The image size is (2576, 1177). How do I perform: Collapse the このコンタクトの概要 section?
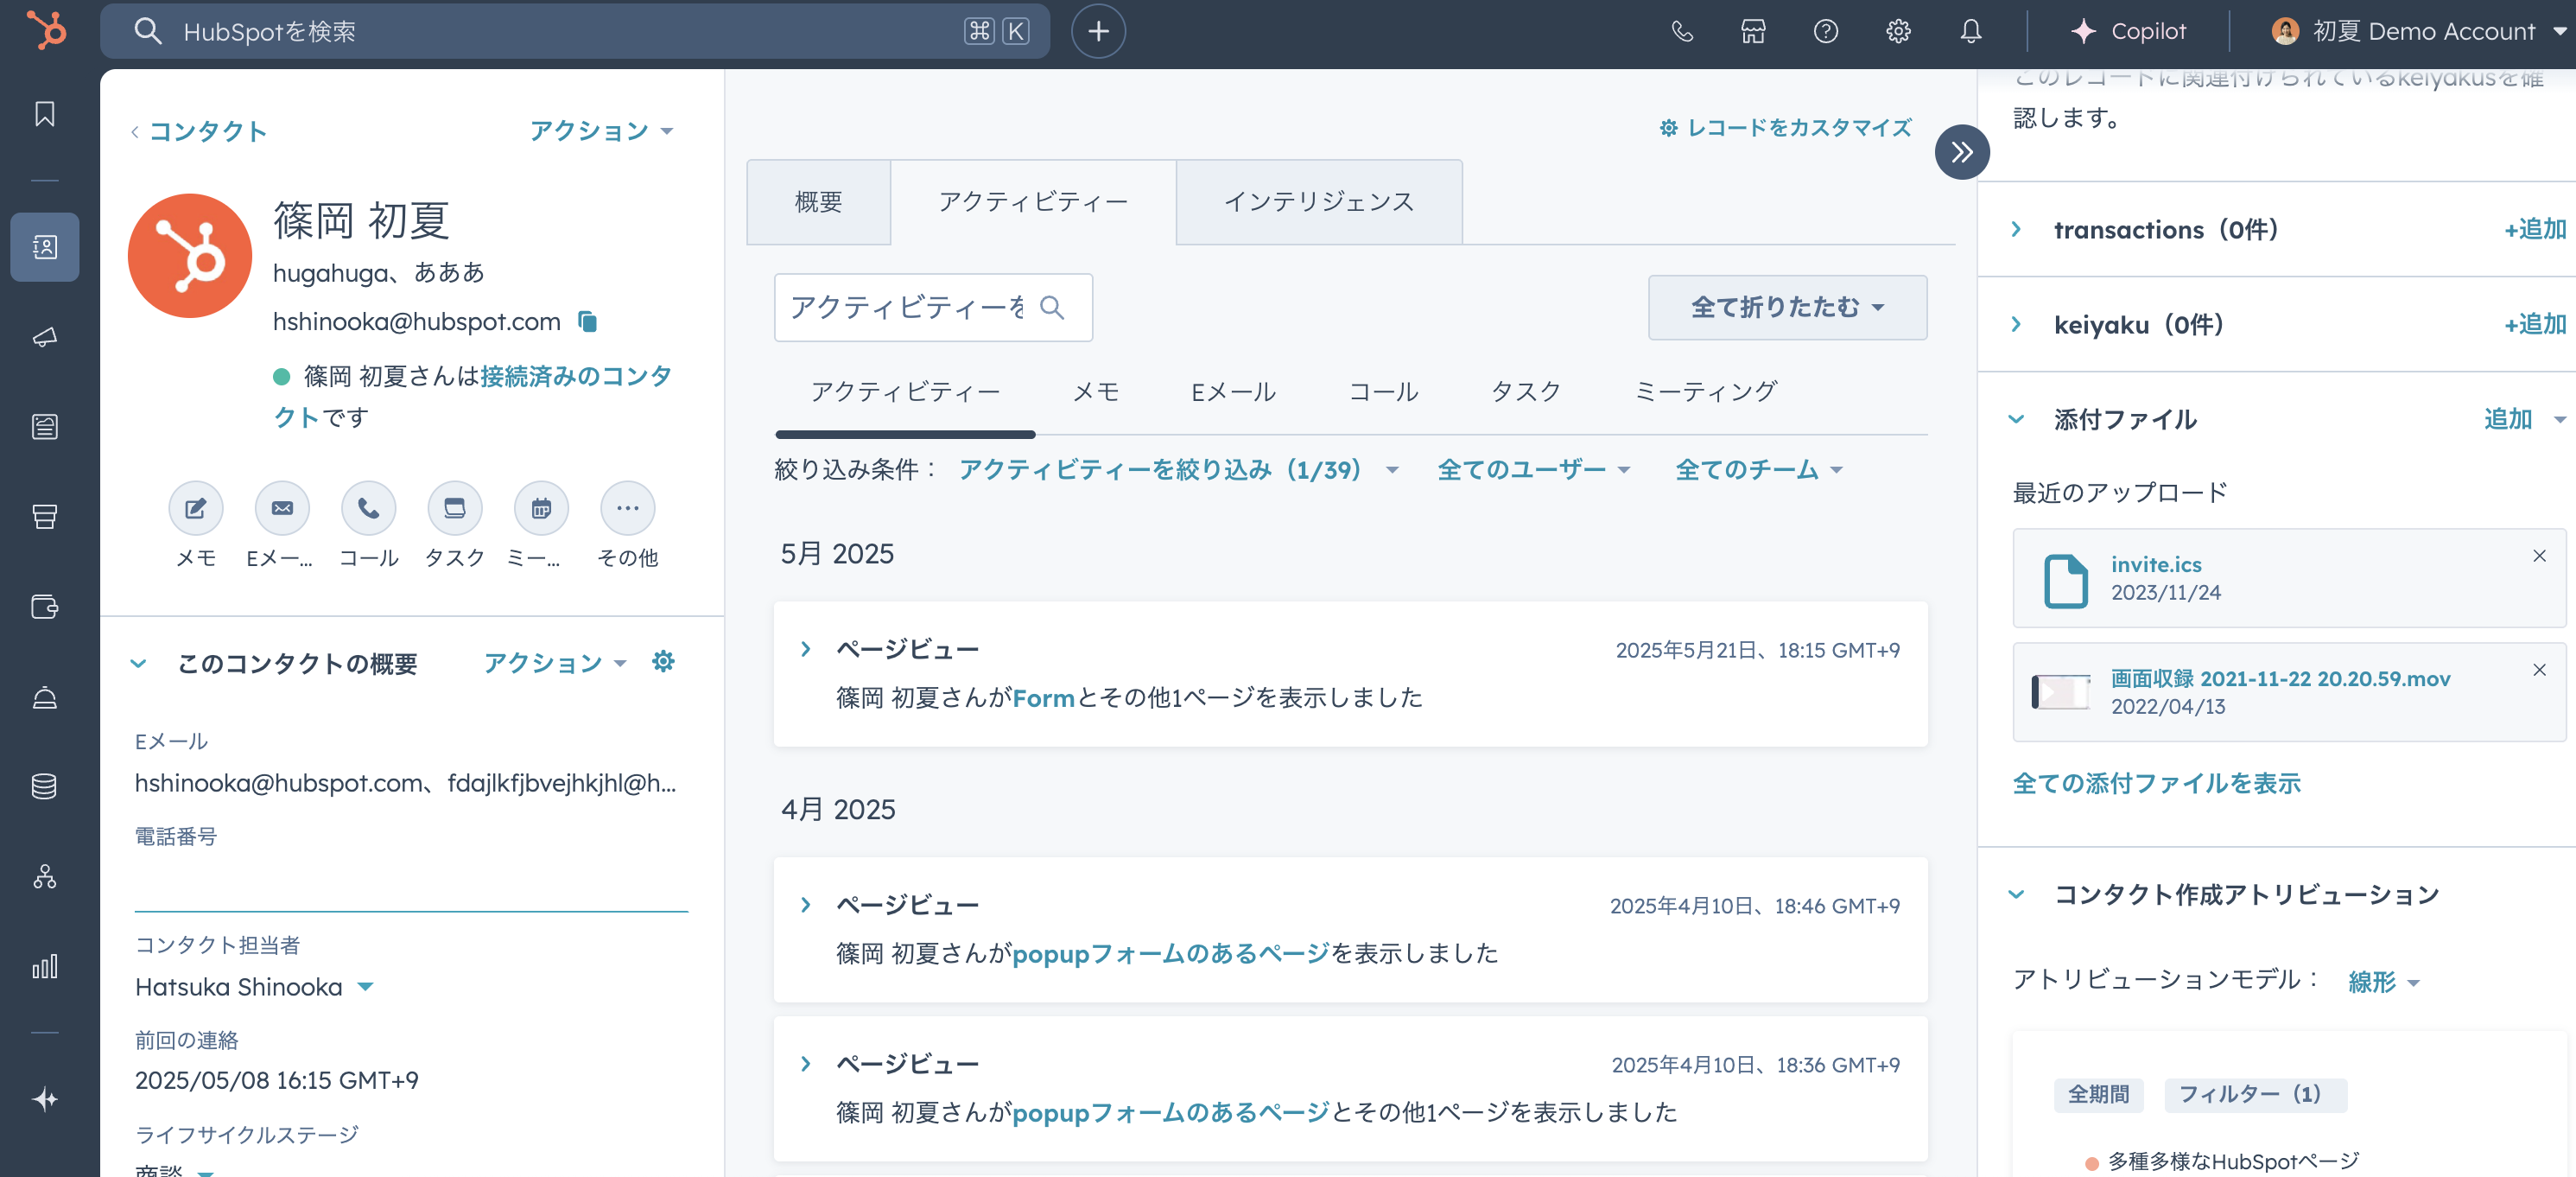click(139, 663)
